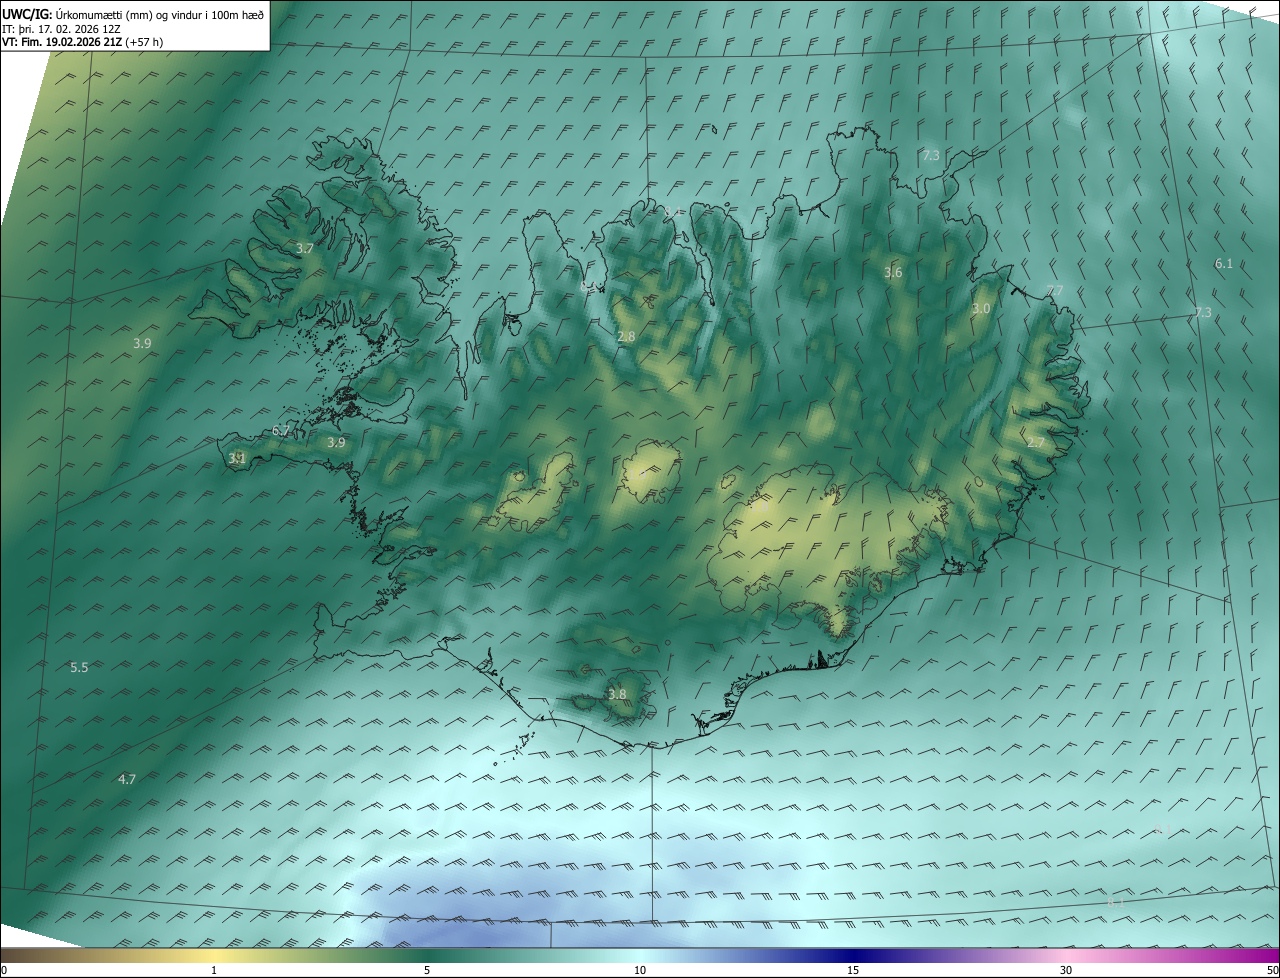Select the 7.7 map value

coord(1054,290)
